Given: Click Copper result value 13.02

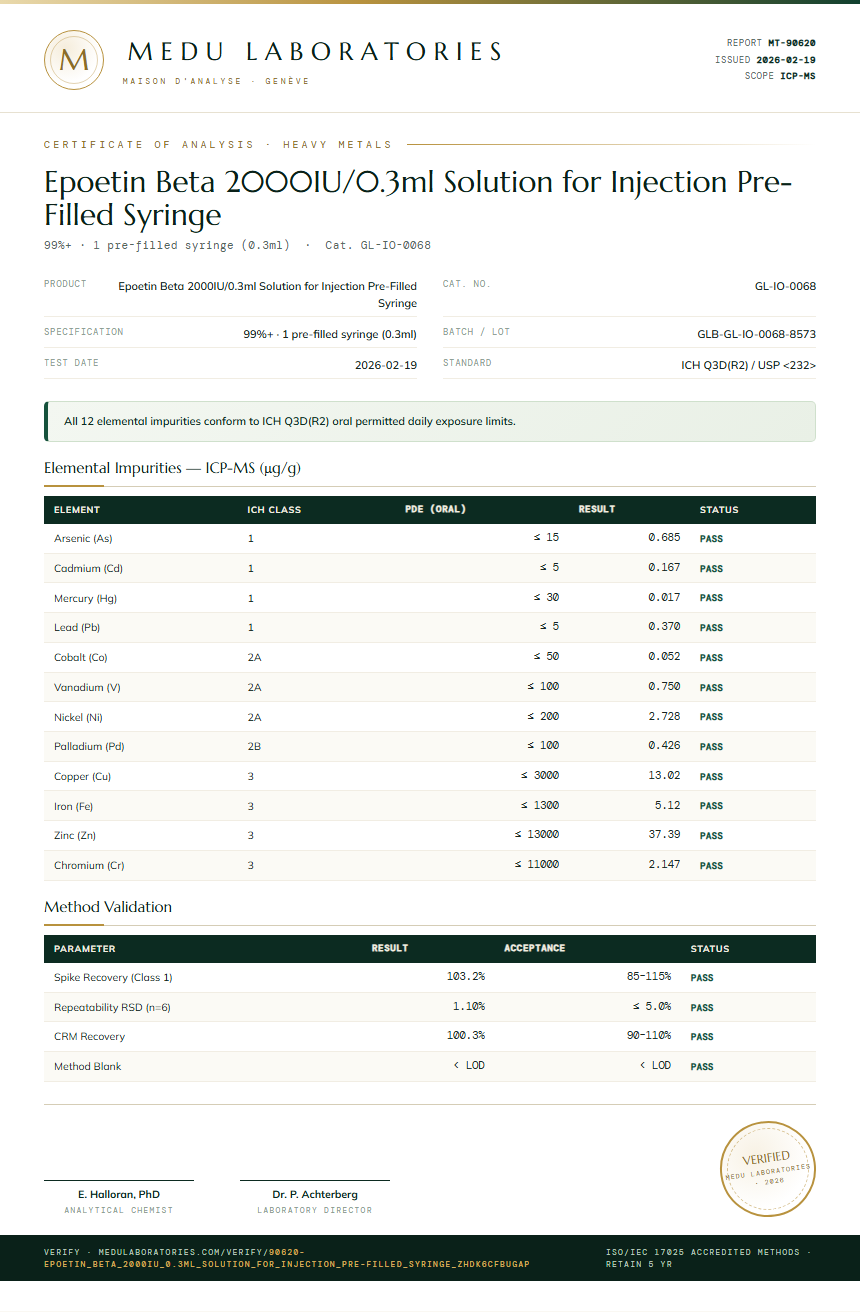Looking at the screenshot, I should click(x=664, y=775).
